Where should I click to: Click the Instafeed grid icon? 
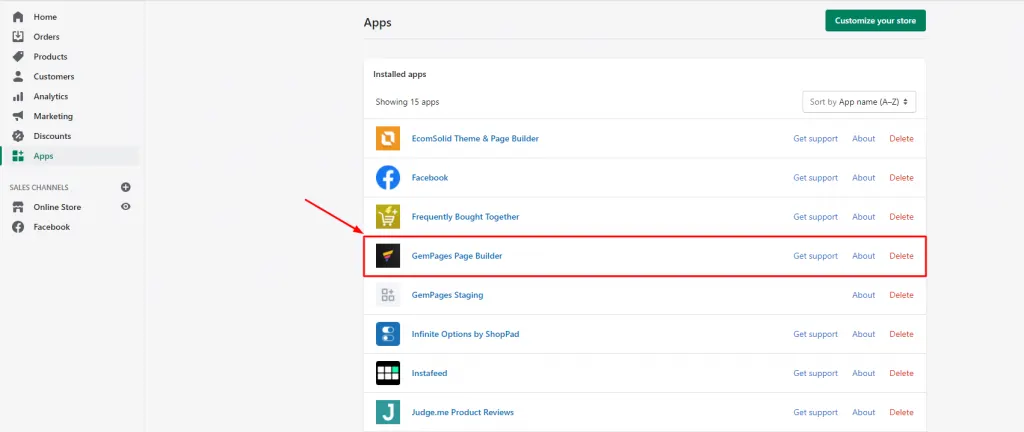[x=388, y=373]
